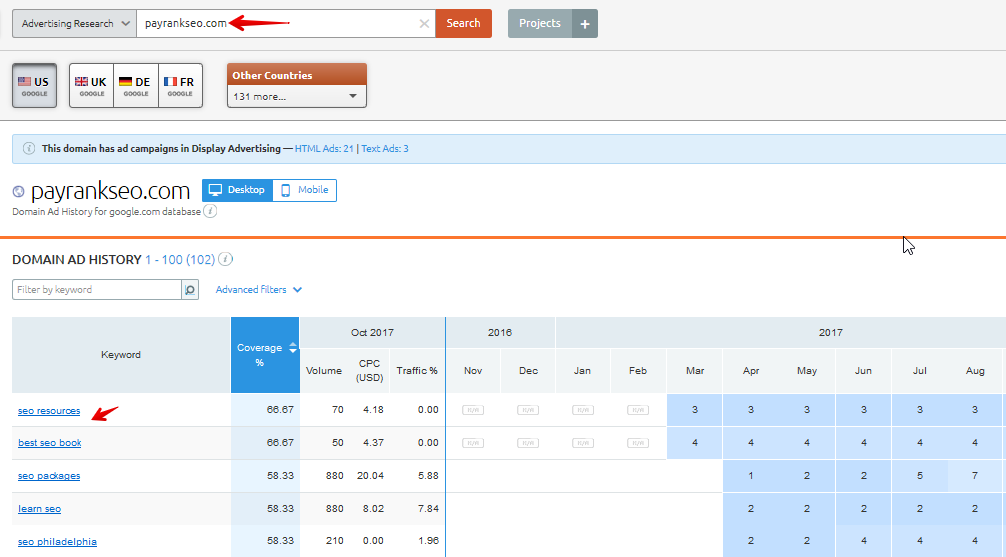The image size is (1006, 557).
Task: Select FR Google database
Action: click(180, 85)
